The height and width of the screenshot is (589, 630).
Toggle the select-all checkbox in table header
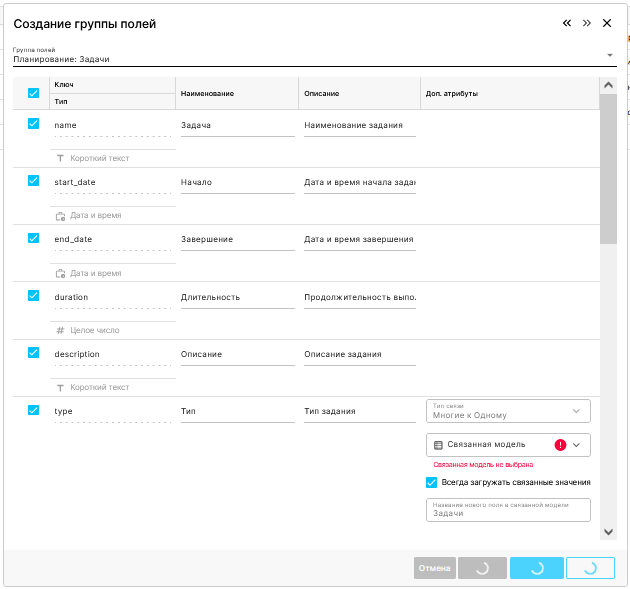33,93
